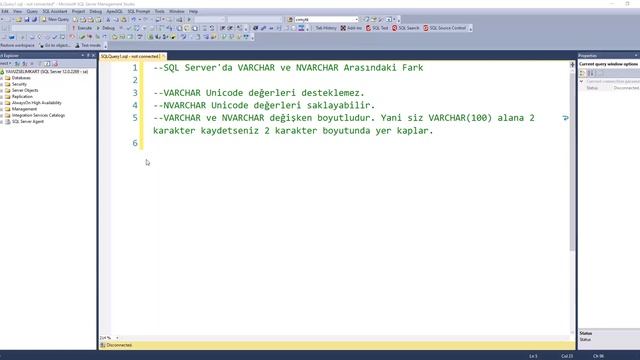Click the Status property row in Properties

coord(609,88)
